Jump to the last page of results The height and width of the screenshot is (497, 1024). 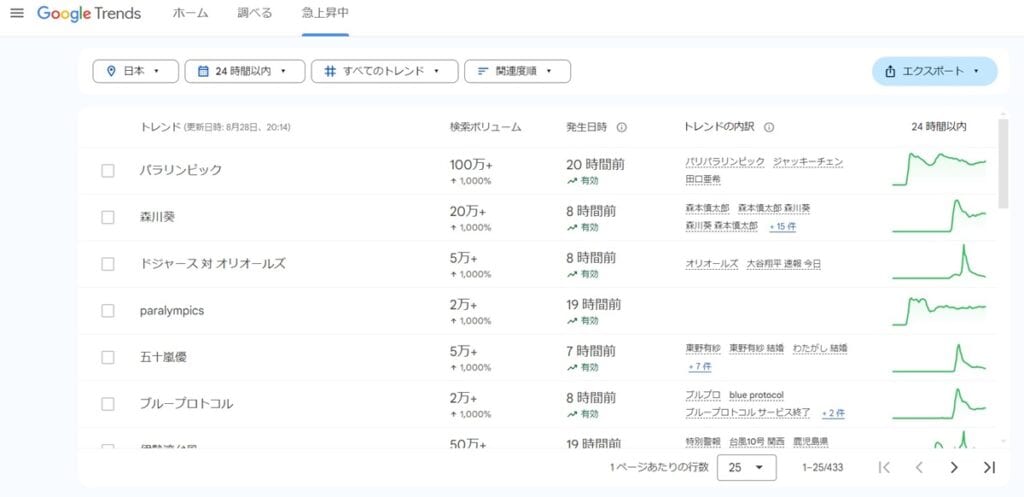(x=989, y=467)
